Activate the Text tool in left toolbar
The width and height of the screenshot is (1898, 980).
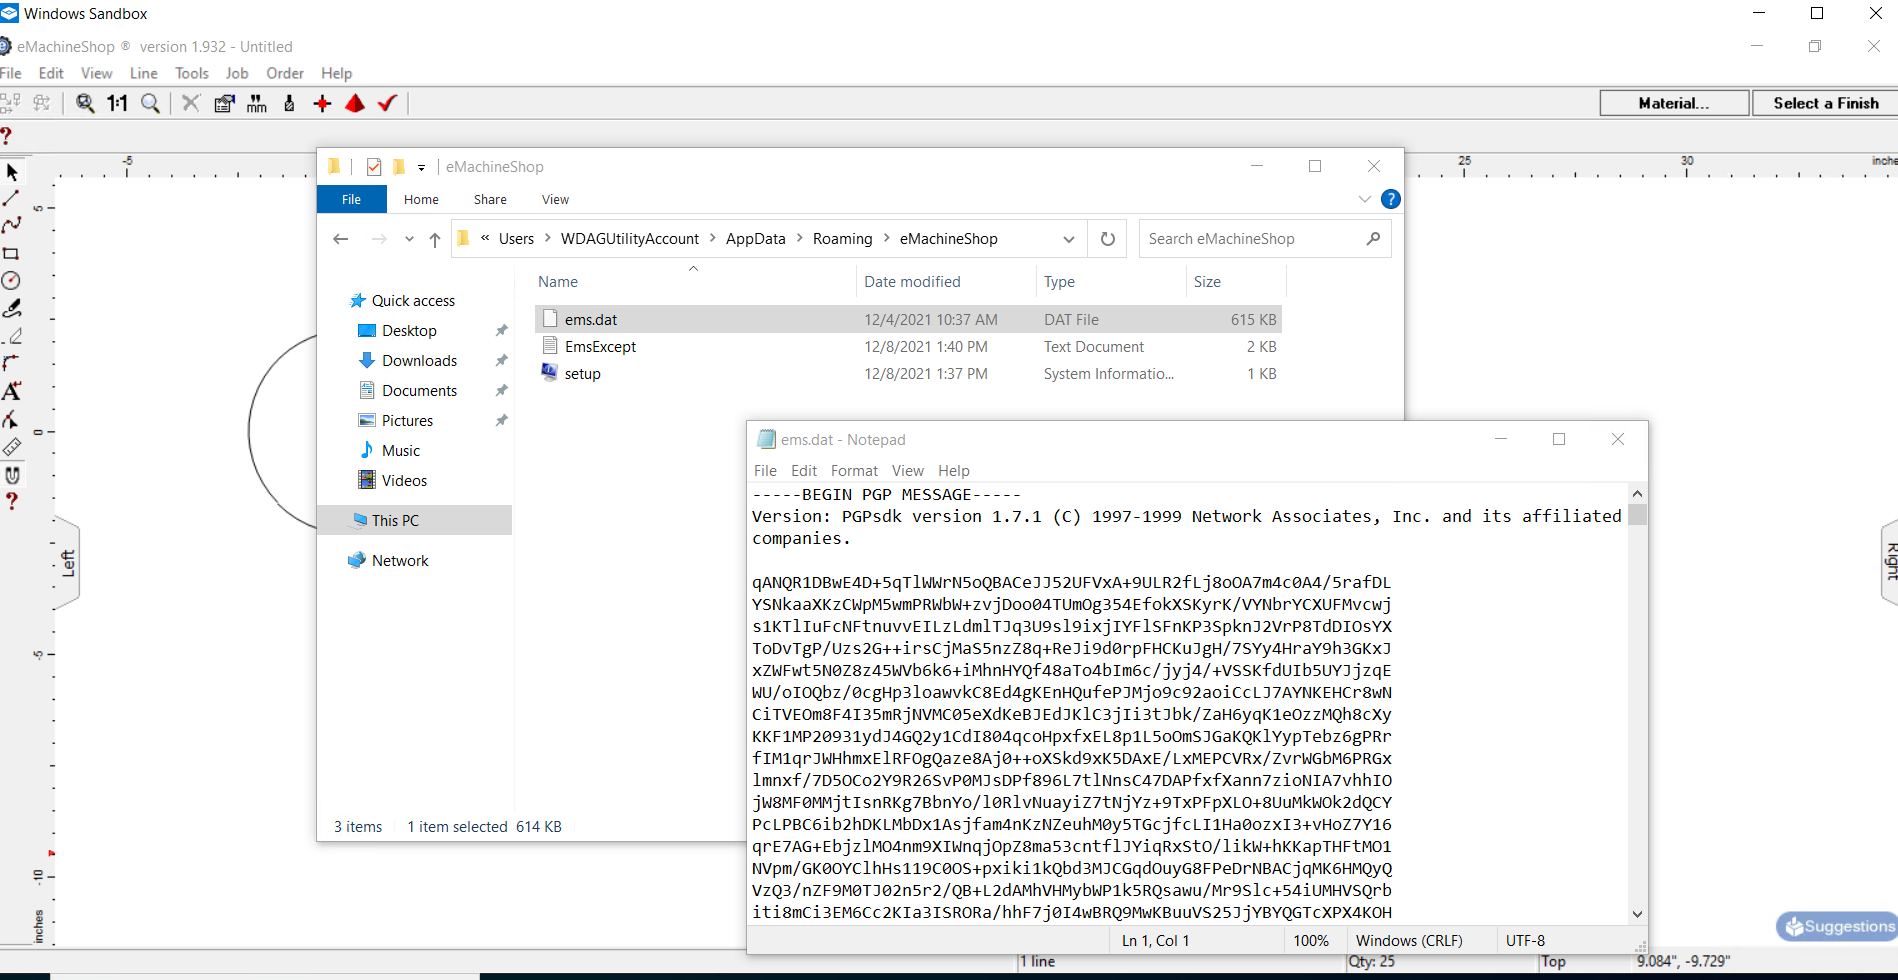11,391
